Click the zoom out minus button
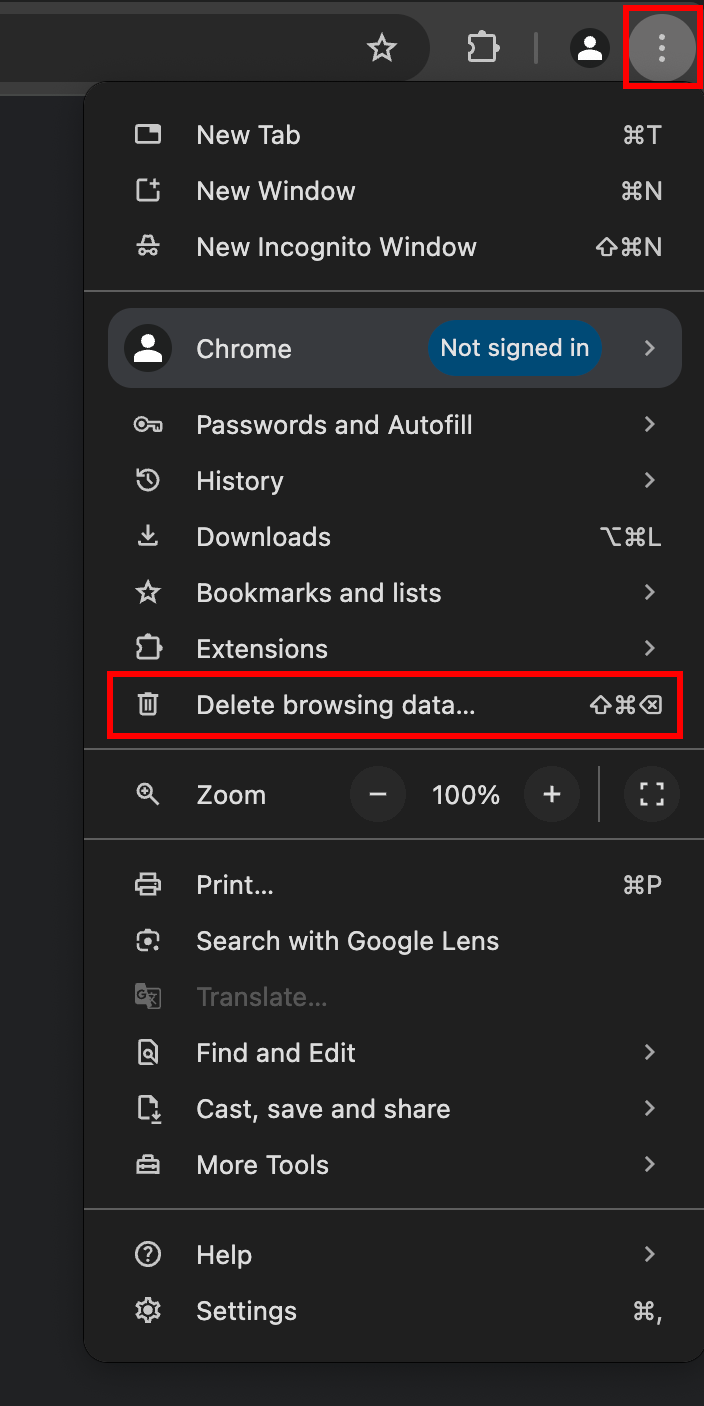This screenshot has height=1406, width=704. (378, 795)
